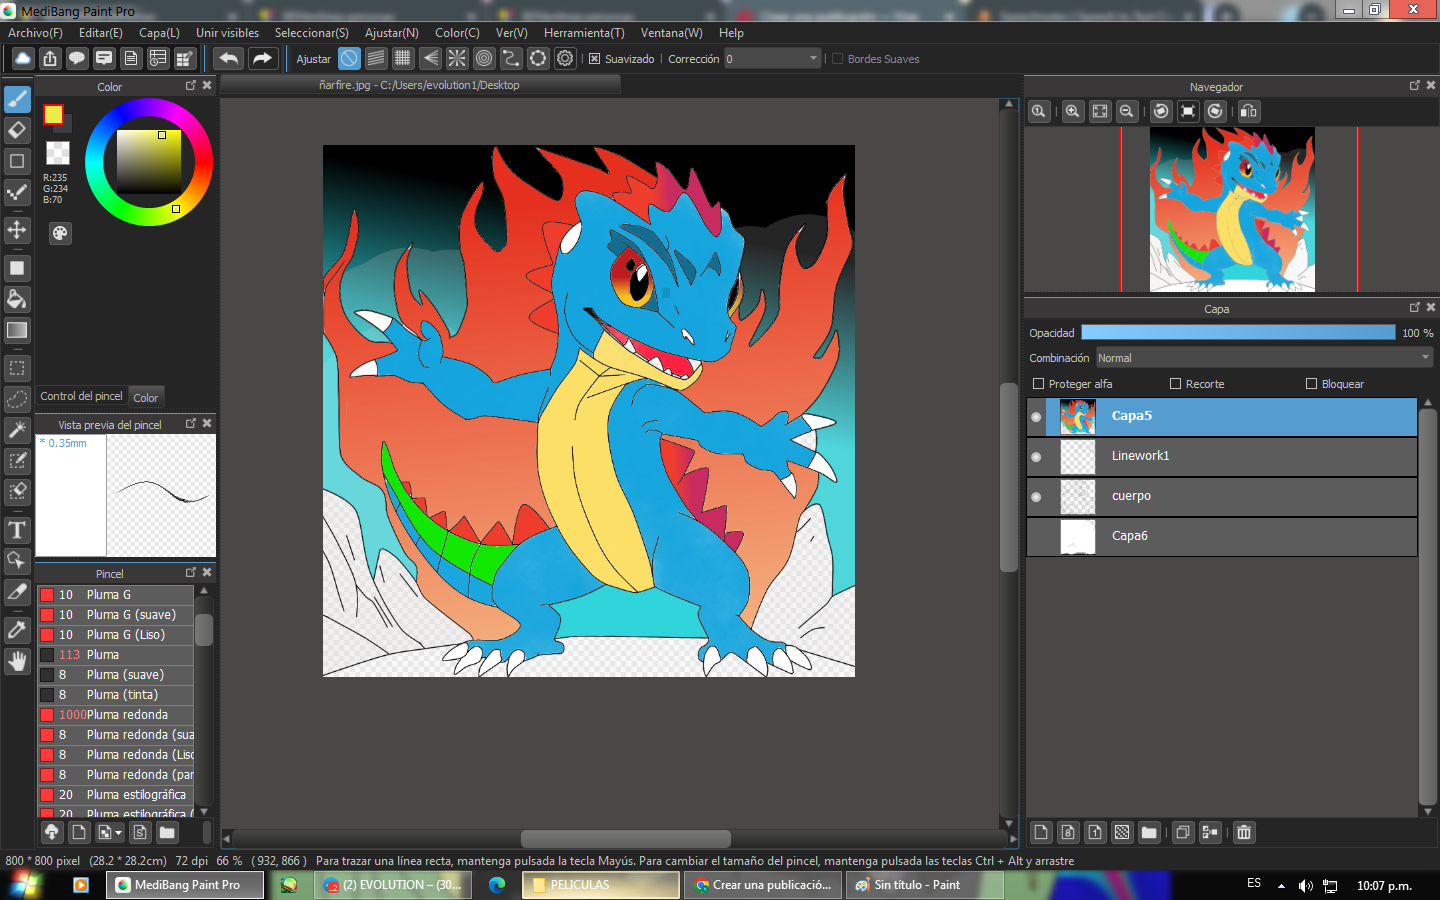Open the cloud save icon
The width and height of the screenshot is (1440, 900).
click(x=22, y=58)
